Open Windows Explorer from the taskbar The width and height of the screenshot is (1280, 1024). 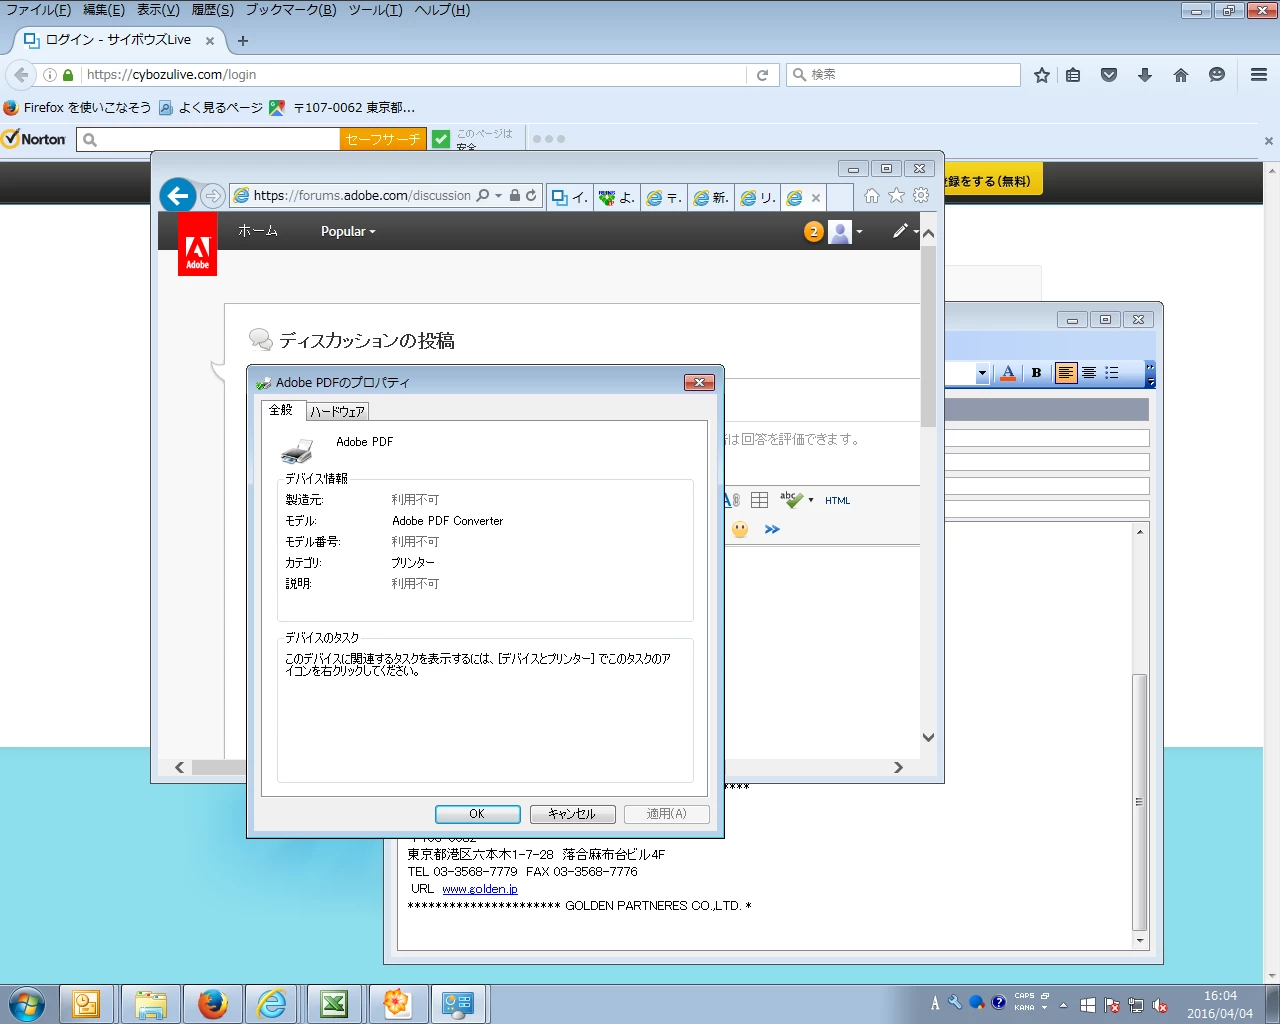click(150, 1003)
